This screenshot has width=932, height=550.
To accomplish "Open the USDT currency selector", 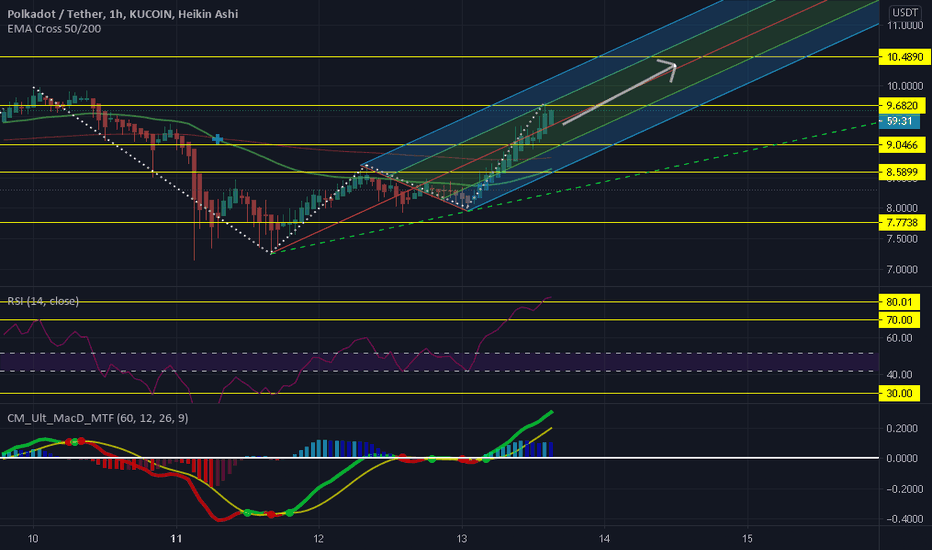I will [x=905, y=12].
